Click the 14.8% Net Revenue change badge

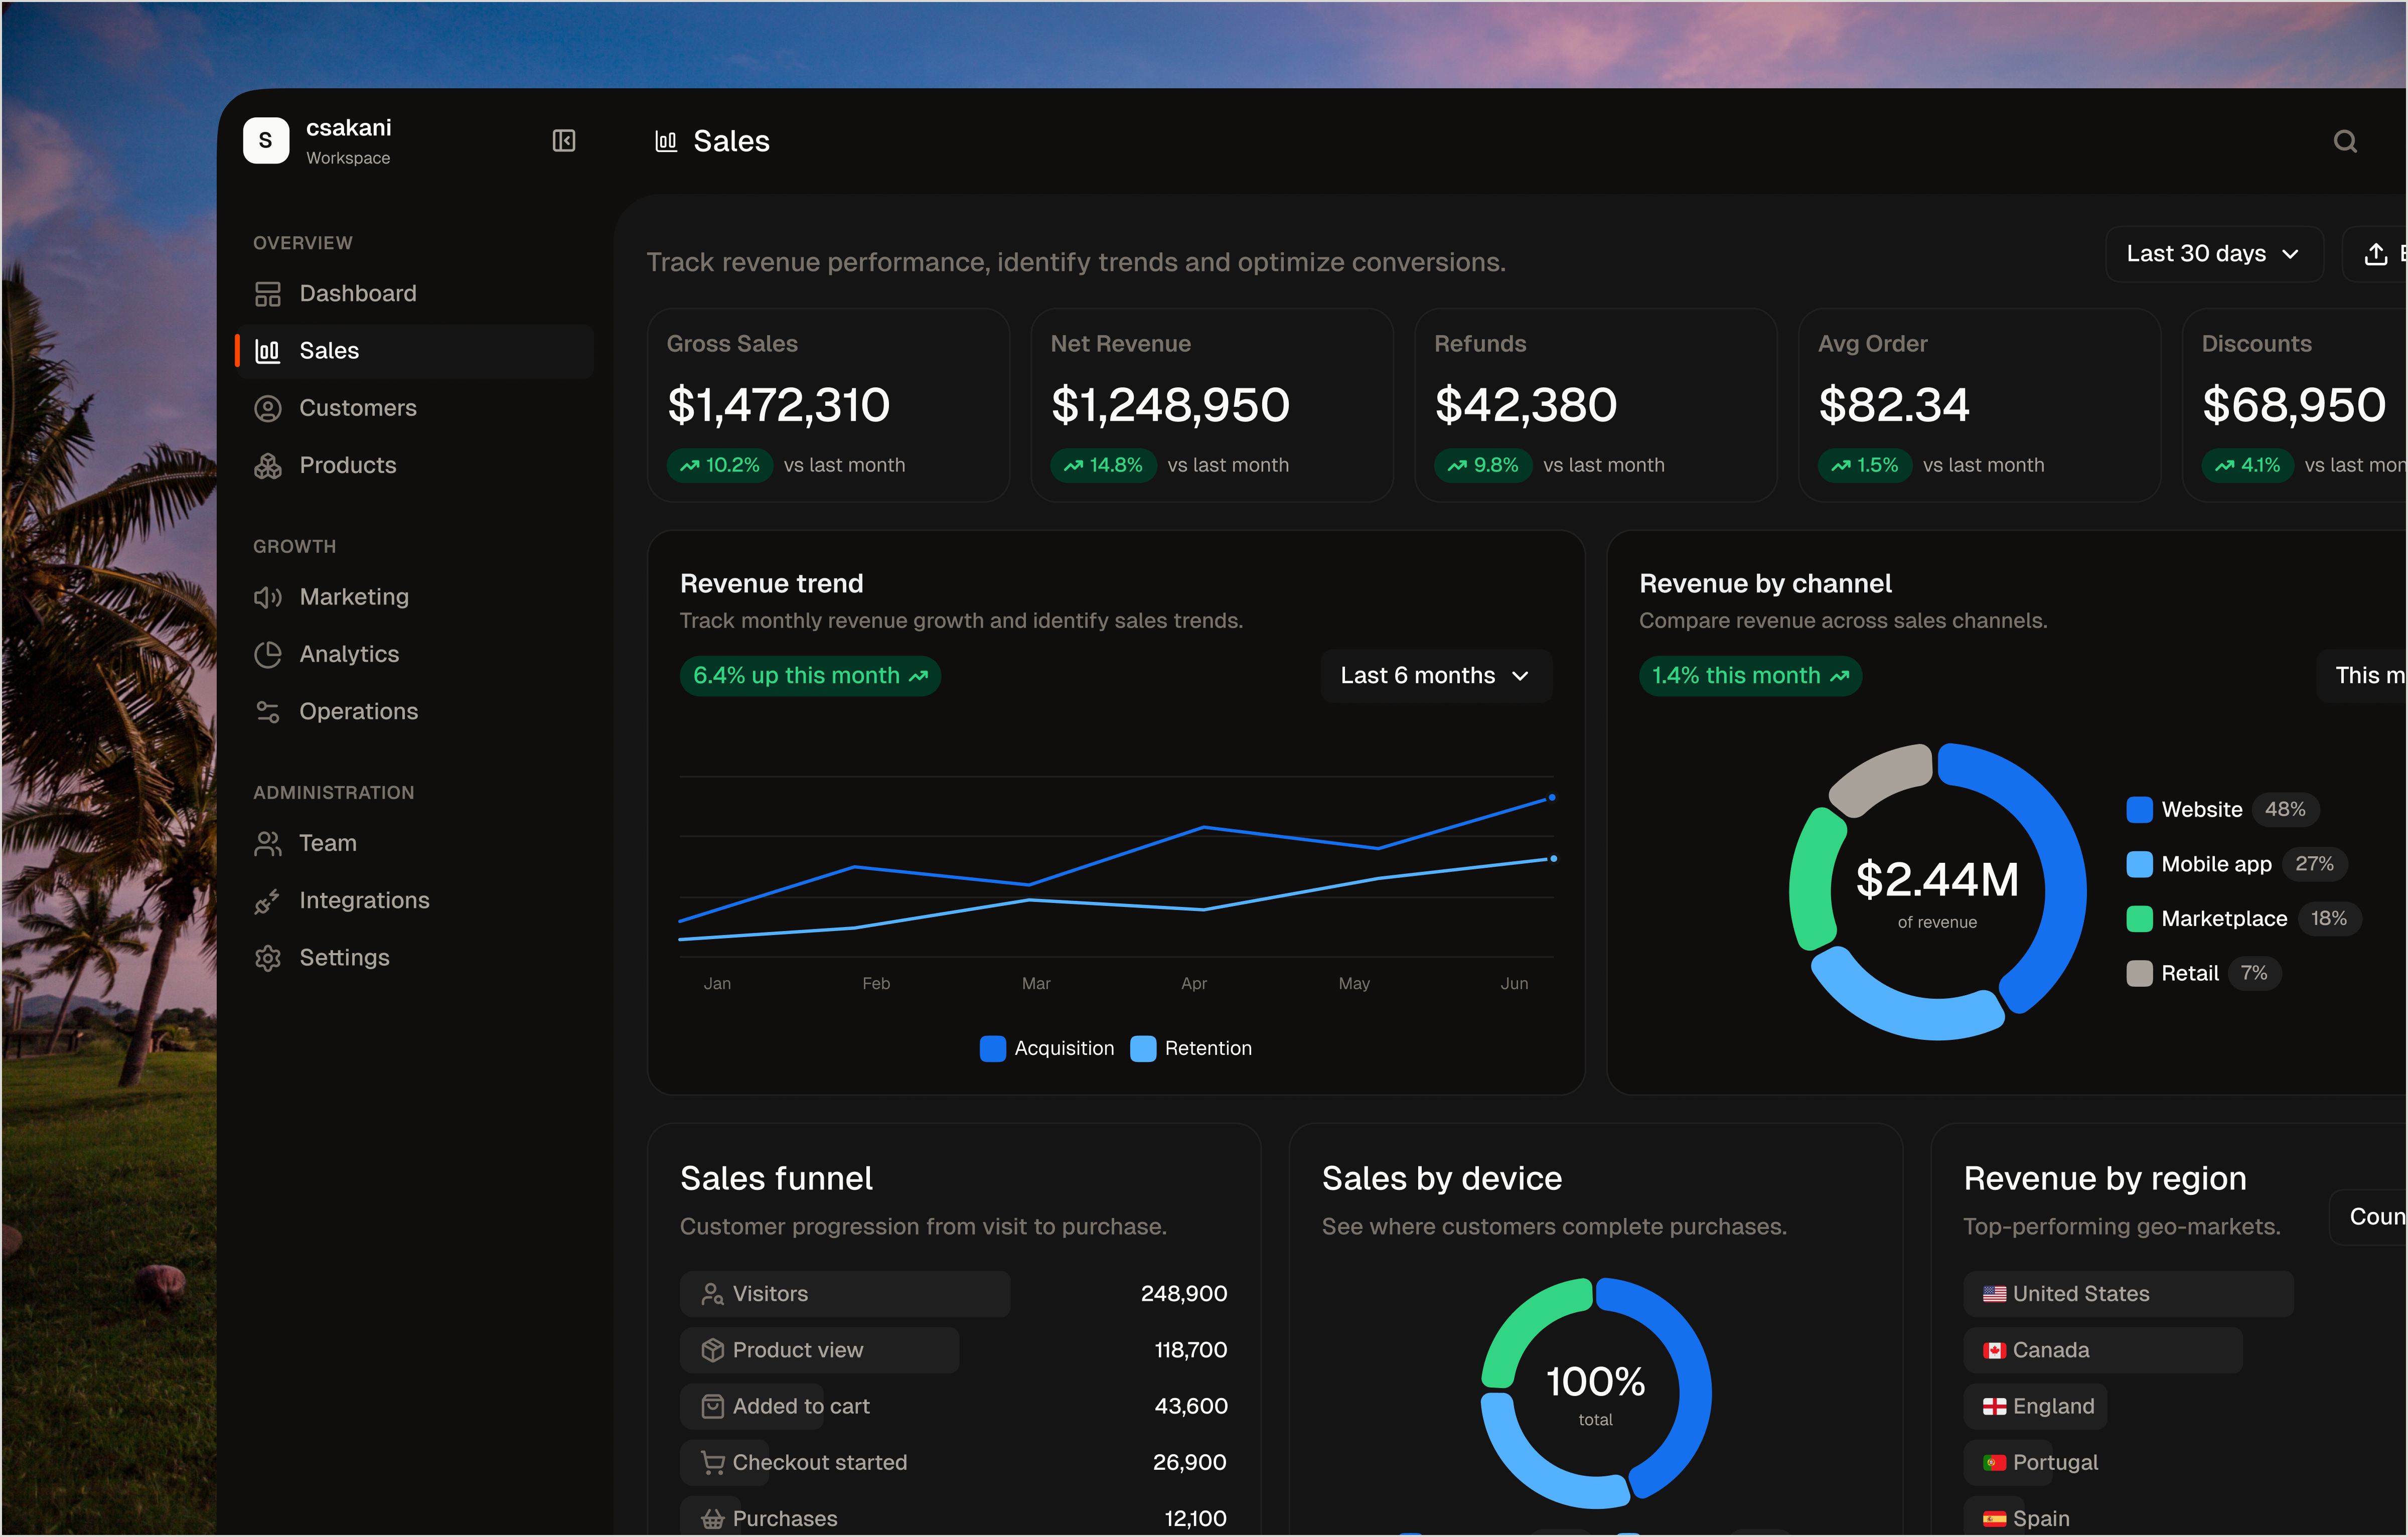tap(1103, 466)
